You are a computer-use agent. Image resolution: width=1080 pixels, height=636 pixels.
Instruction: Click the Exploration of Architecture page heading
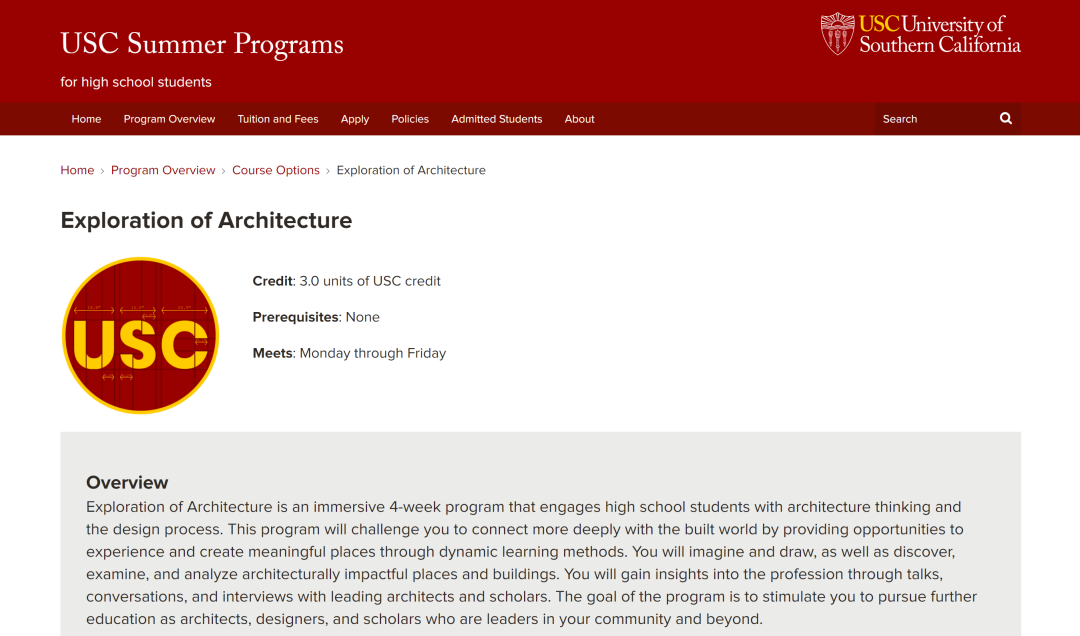[206, 220]
